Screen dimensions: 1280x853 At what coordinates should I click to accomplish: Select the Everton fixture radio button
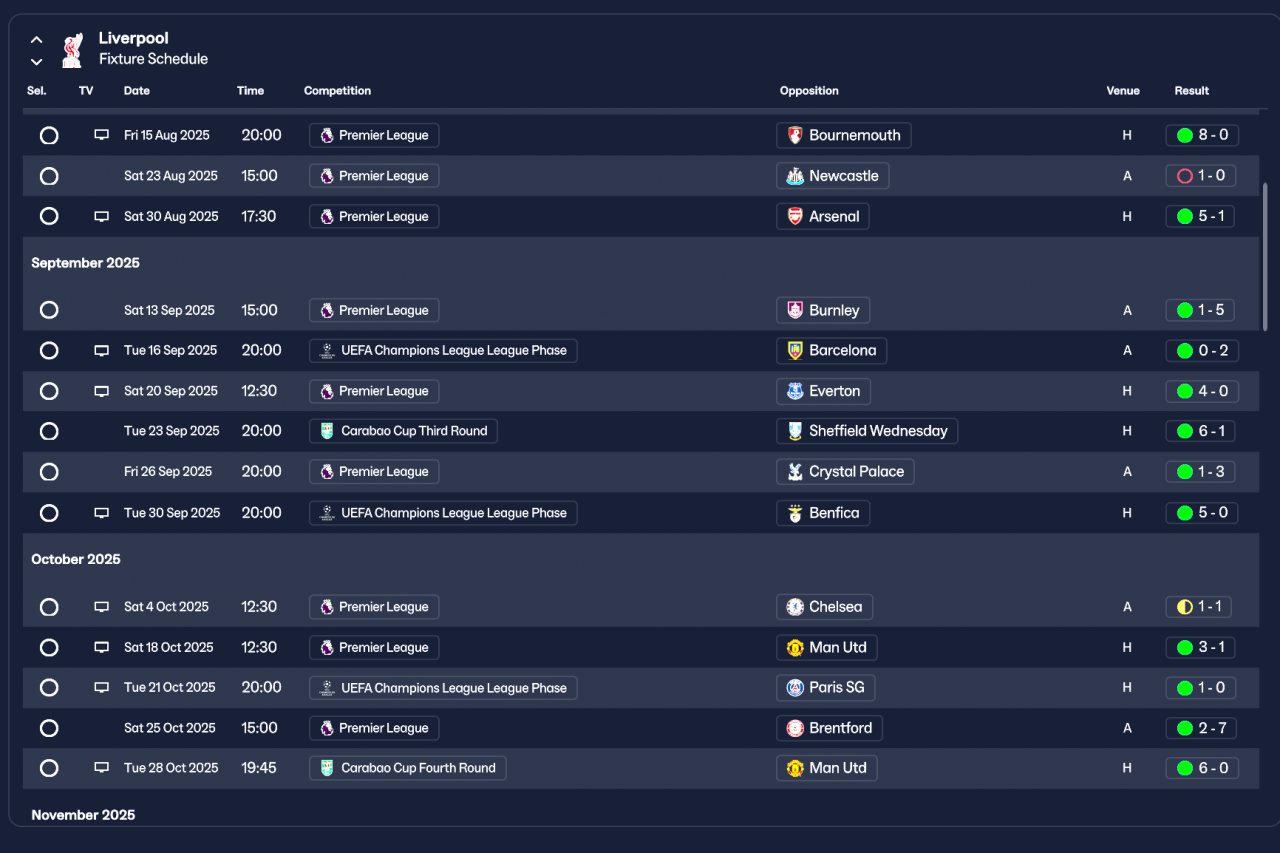(49, 391)
